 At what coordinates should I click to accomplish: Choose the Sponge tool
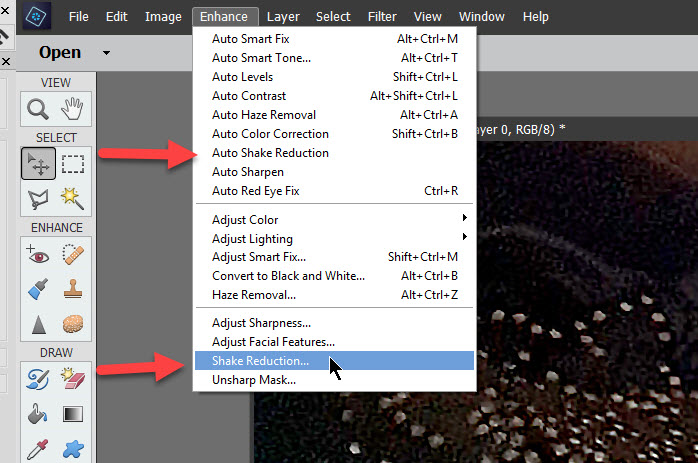point(73,324)
